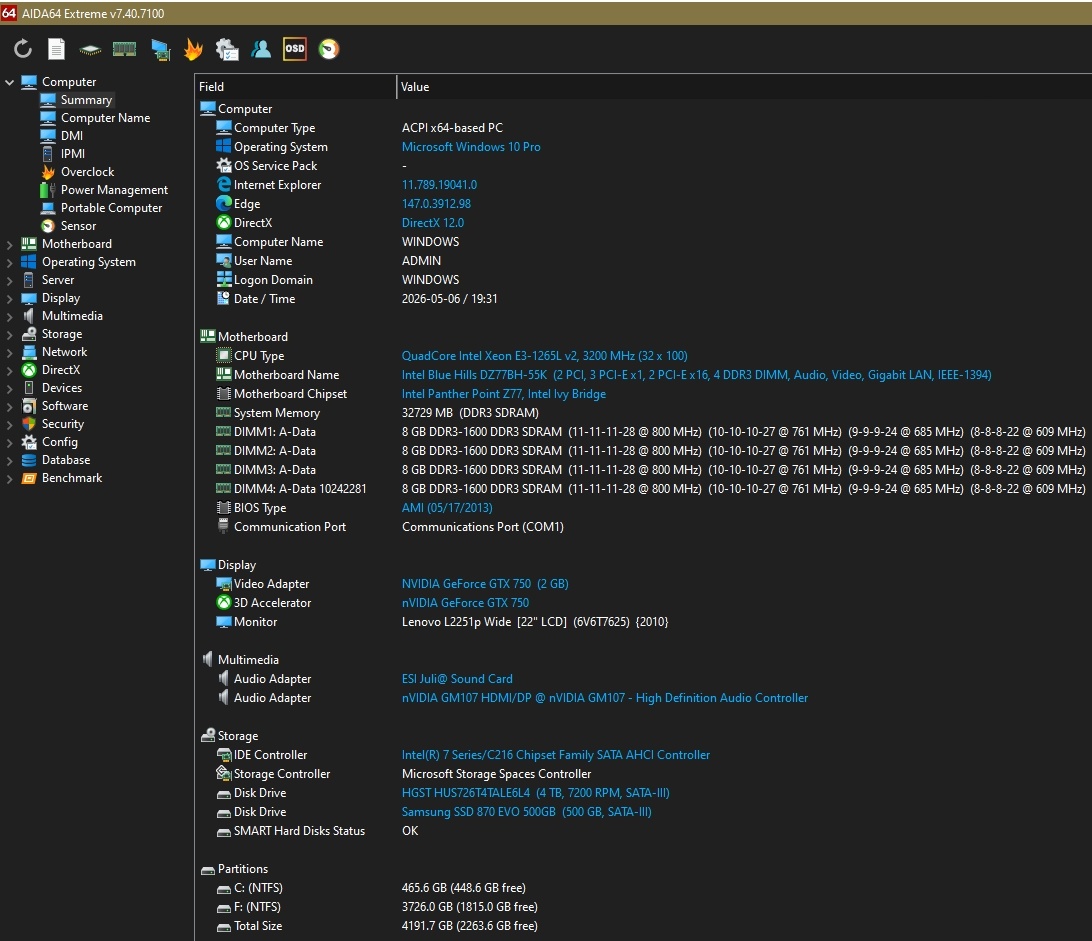Screen dimensions: 1092x941
Task: Select the C: (NTFS) partition row
Action: pos(644,888)
